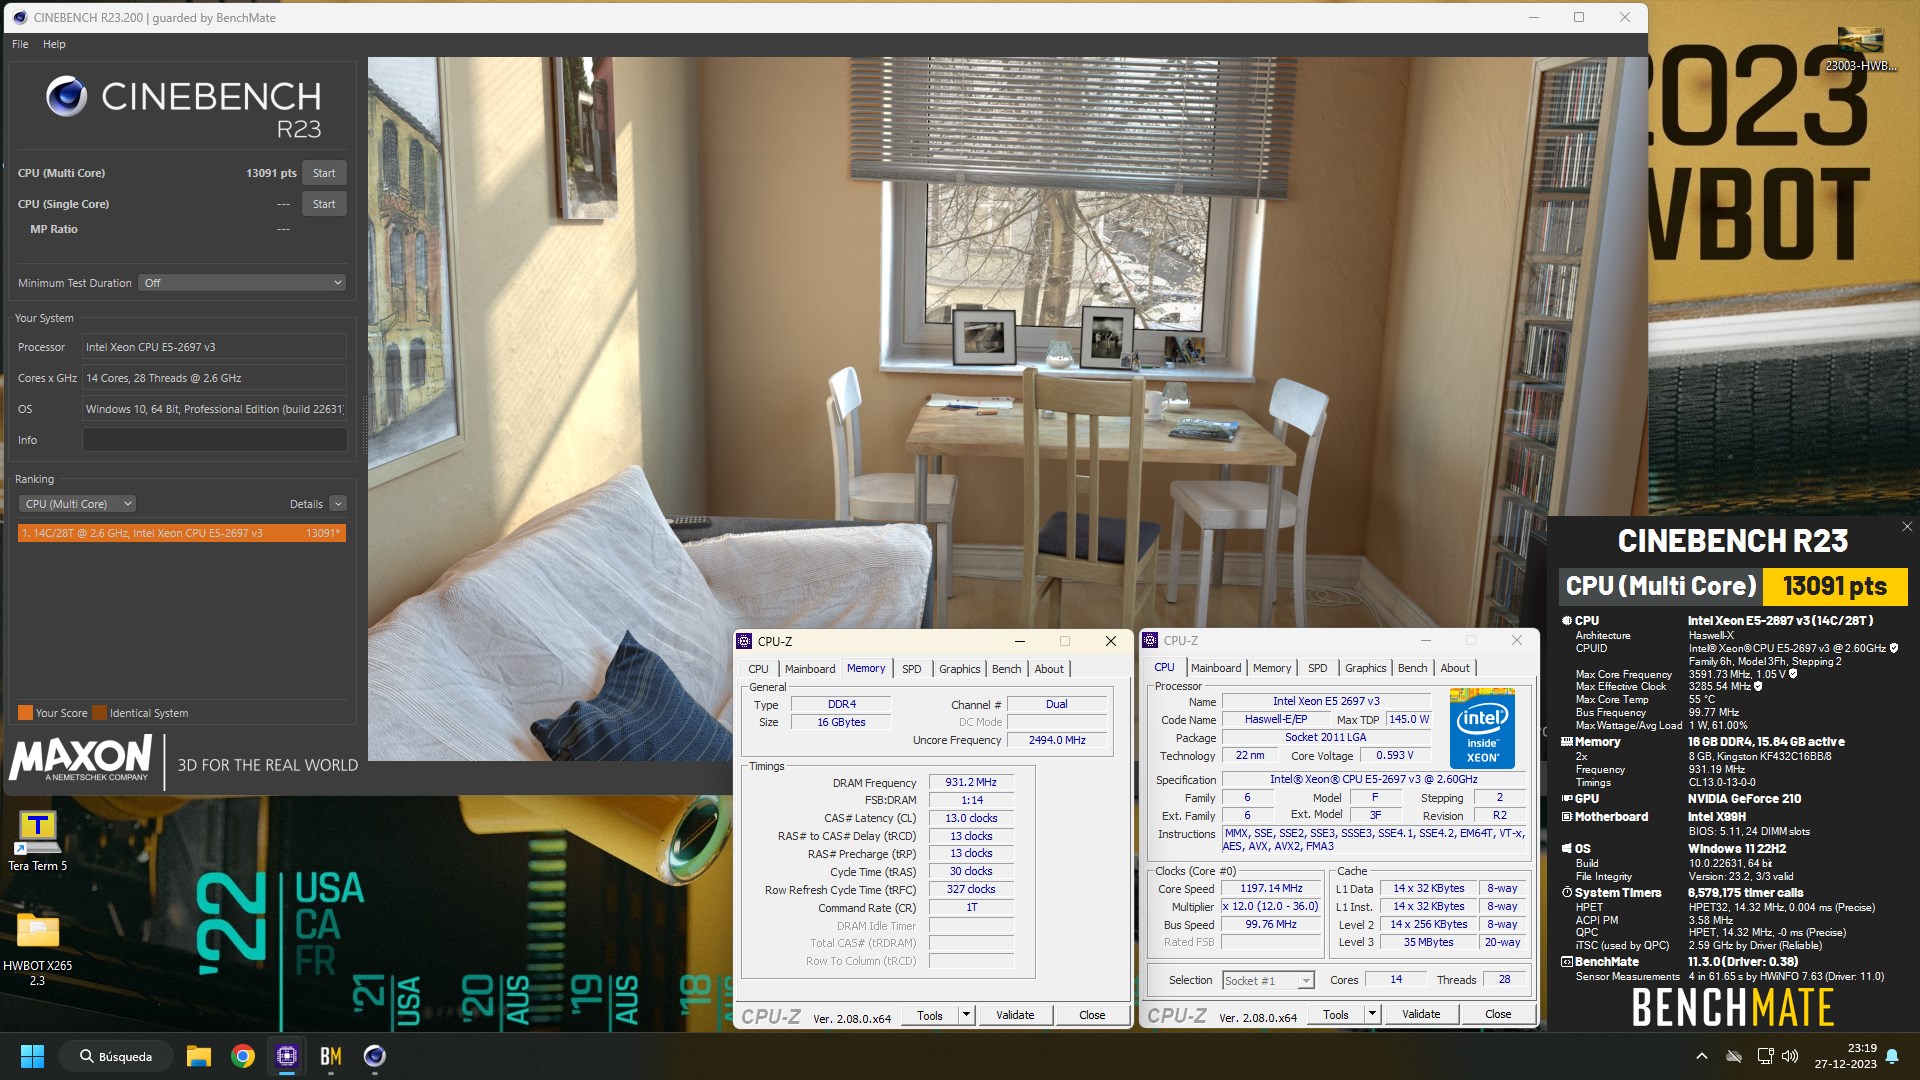Viewport: 1920px width, 1080px height.
Task: Click the taskbar Búsqueda search box
Action: pyautogui.click(x=116, y=1056)
